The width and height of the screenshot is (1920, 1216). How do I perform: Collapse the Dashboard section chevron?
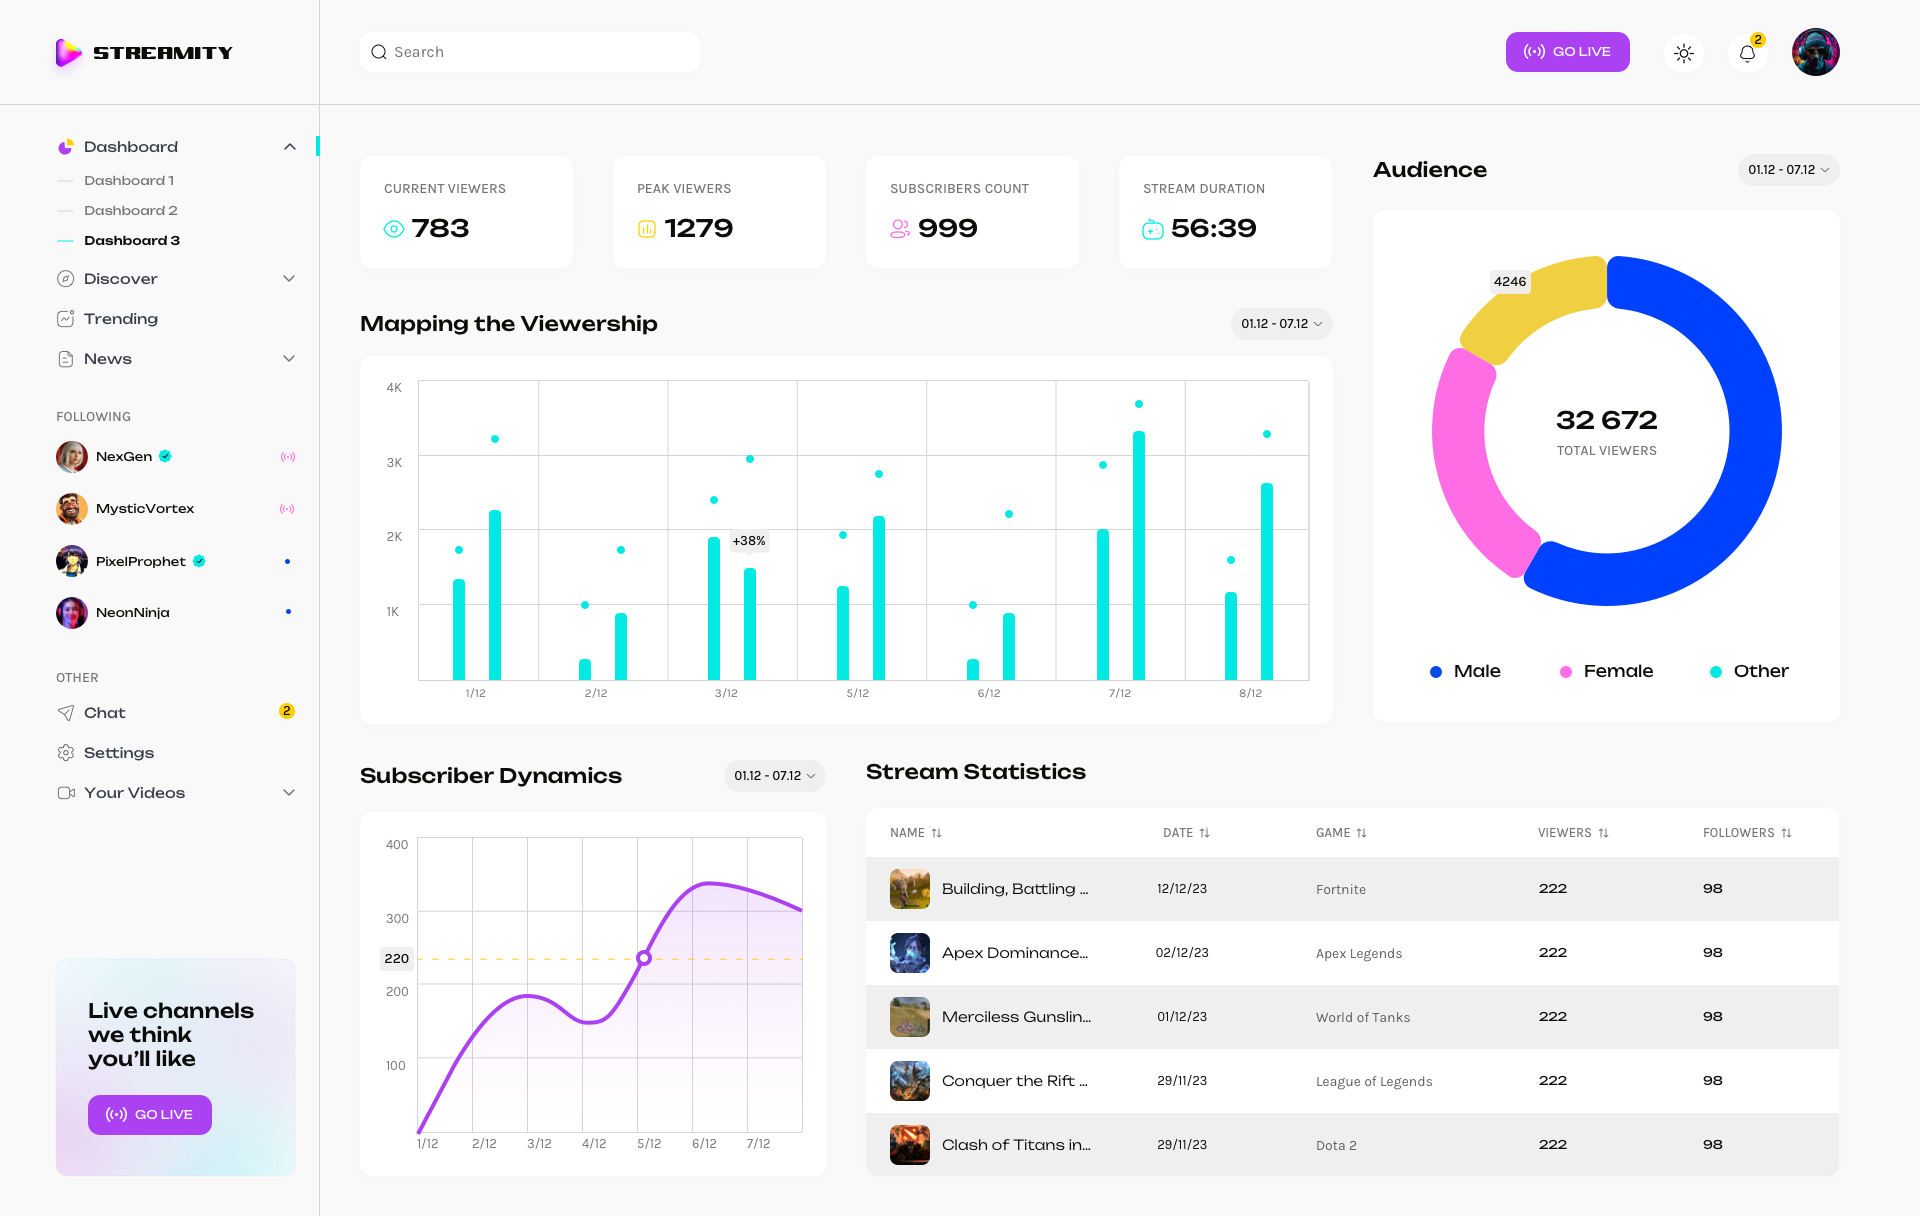coord(289,146)
